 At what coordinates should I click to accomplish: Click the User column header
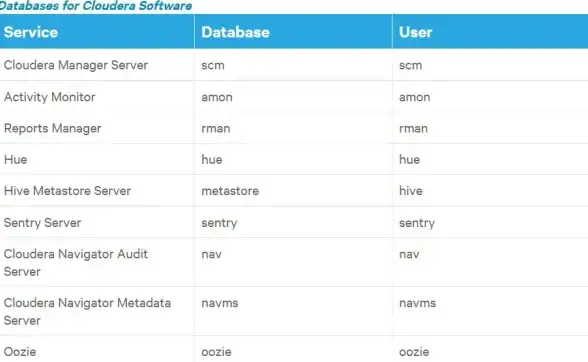(416, 32)
